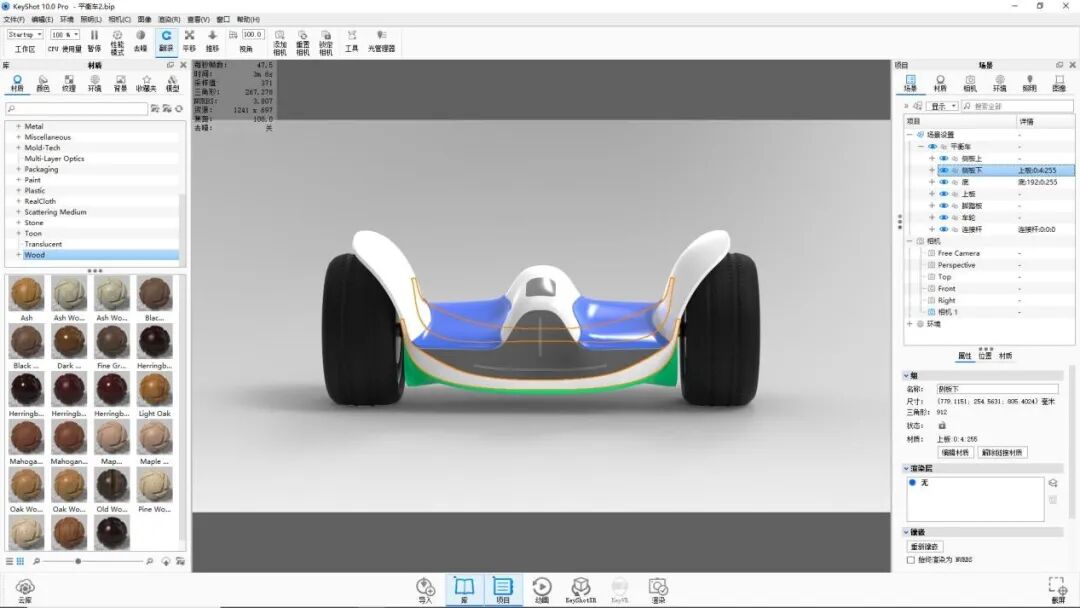
Task: Launch KeyShotXR from the bottom bar
Action: 581,588
